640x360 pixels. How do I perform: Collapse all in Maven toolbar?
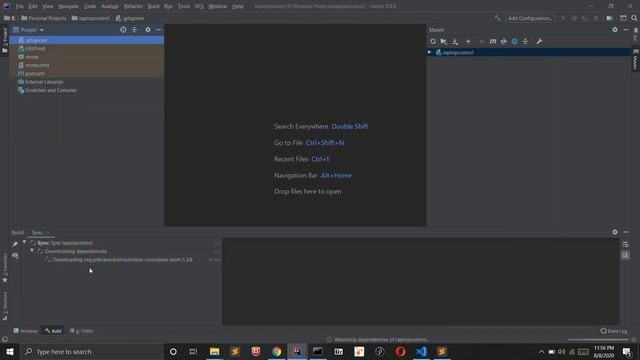[x=525, y=41]
